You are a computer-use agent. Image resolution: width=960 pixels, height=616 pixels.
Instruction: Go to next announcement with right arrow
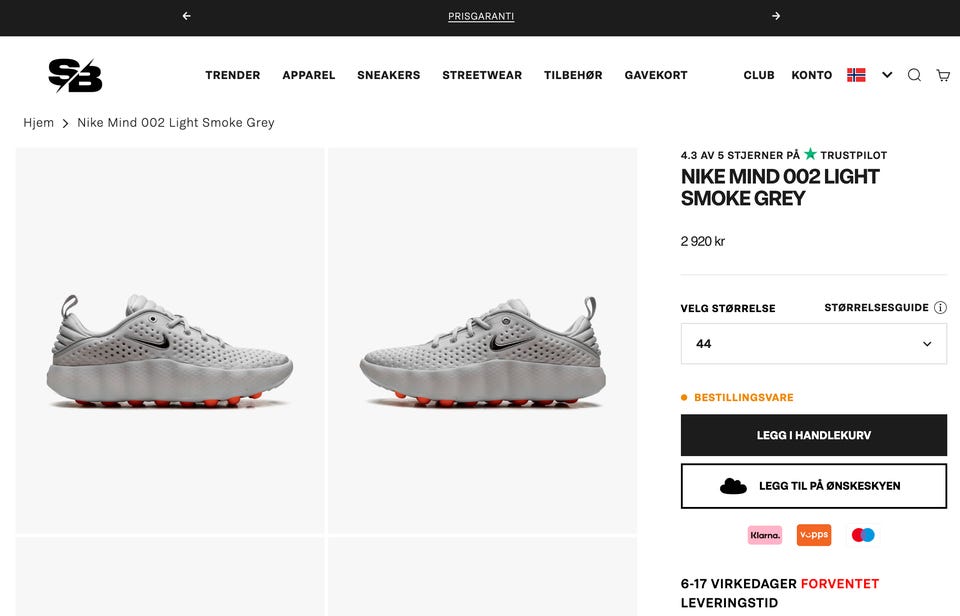coord(776,16)
